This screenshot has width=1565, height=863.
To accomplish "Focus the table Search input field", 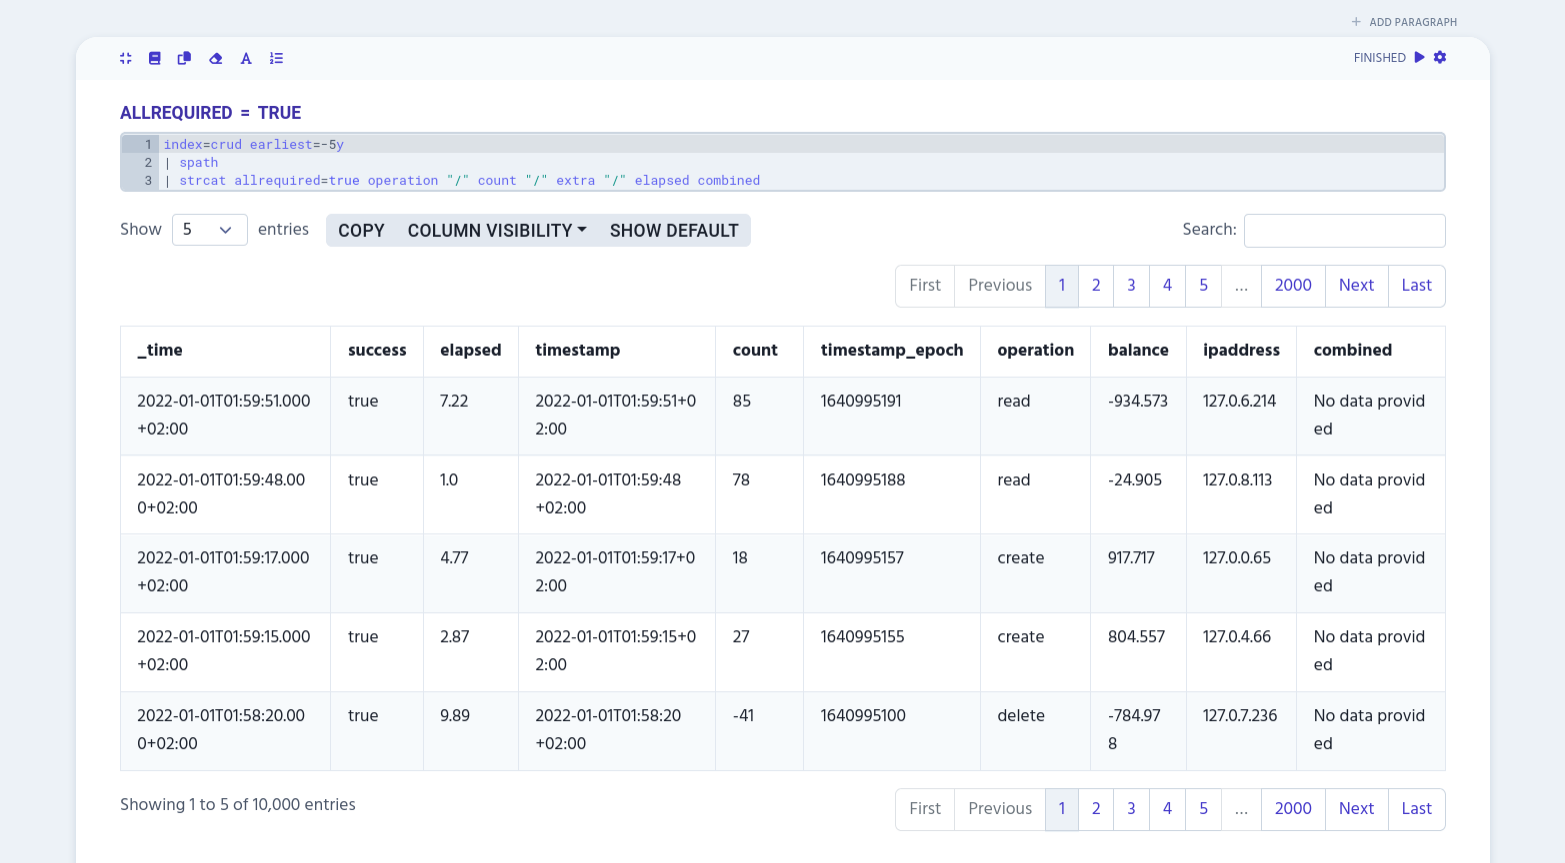I will point(1344,230).
